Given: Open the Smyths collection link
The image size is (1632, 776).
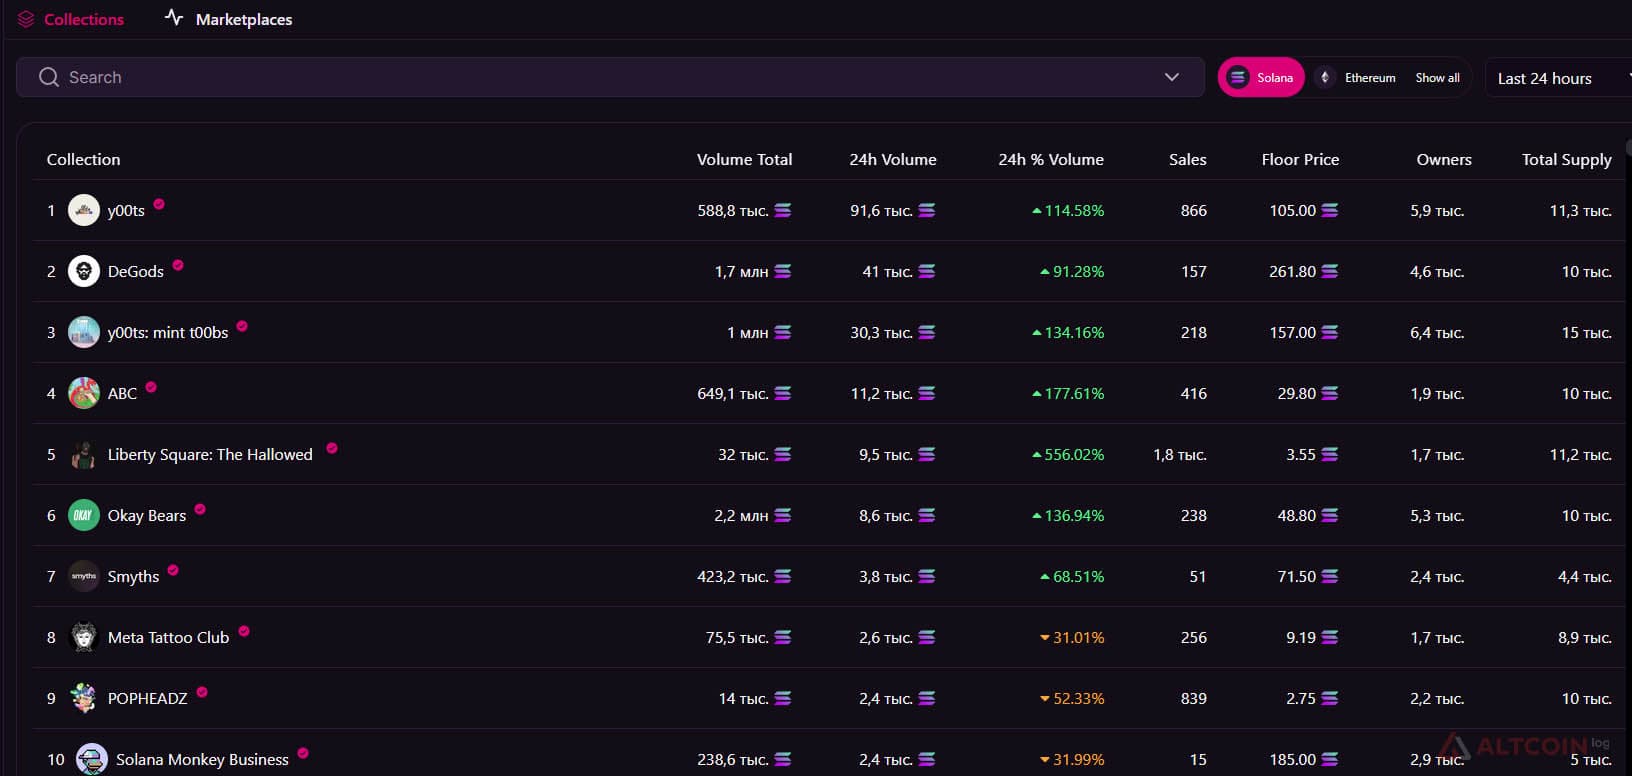Looking at the screenshot, I should 133,576.
